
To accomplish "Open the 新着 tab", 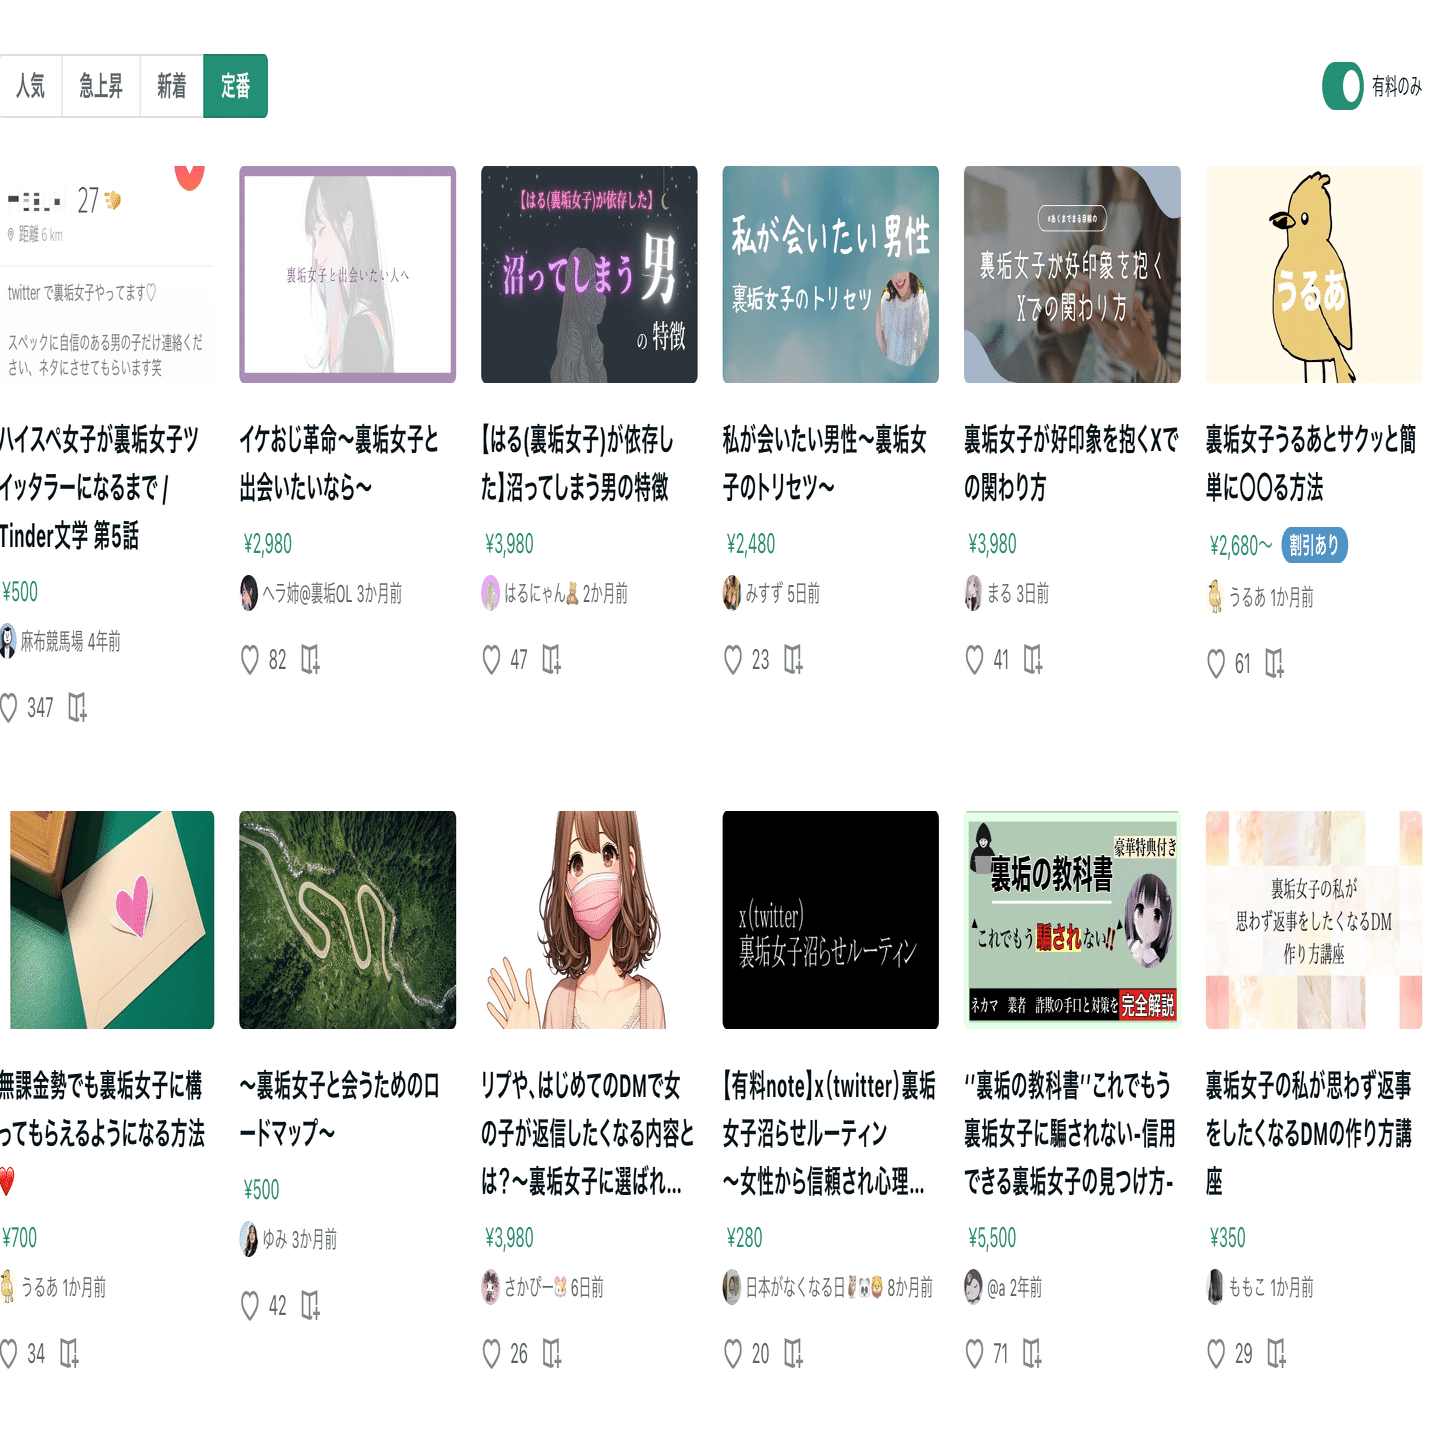I will point(172,86).
